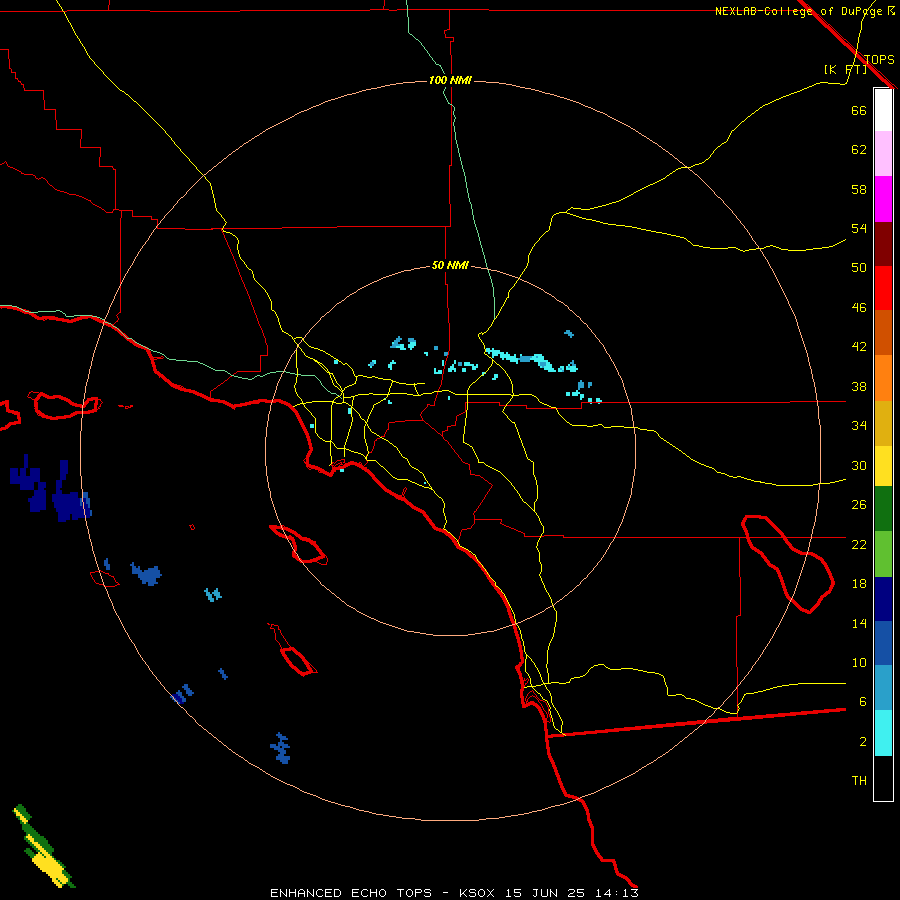Click the 'NEXLAB-College of DuPage' credit text

[800, 11]
